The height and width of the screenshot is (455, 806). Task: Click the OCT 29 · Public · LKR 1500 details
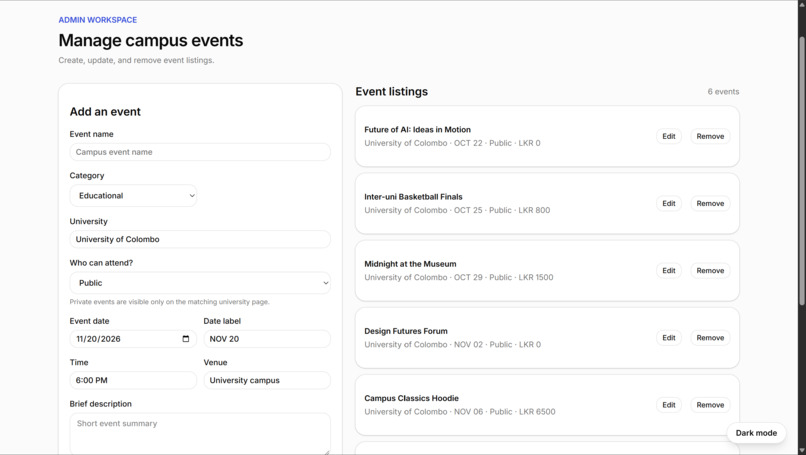click(503, 278)
